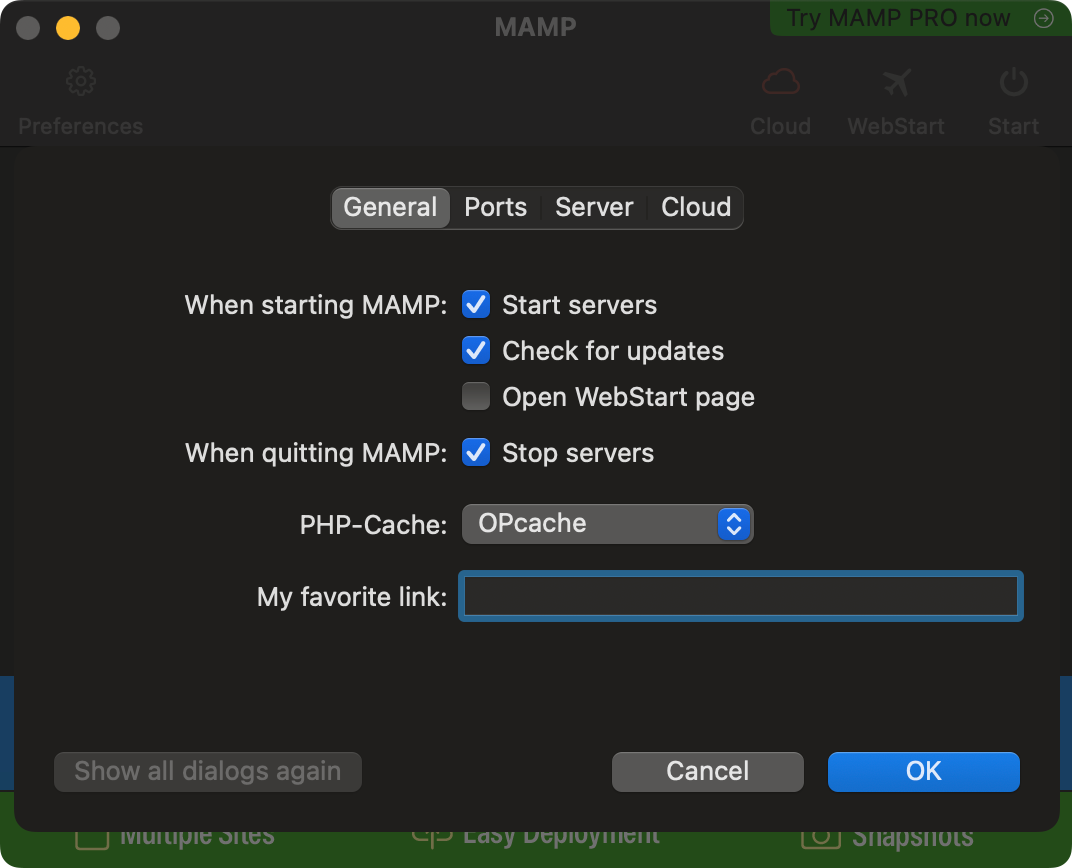This screenshot has width=1072, height=868.
Task: Click the yellow minimize window button
Action: 68,28
